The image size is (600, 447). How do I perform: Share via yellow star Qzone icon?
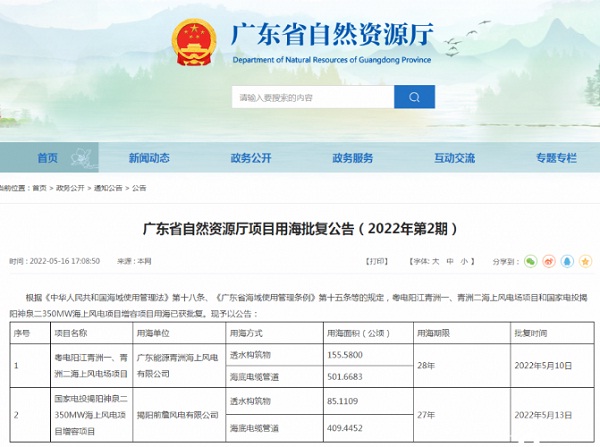pos(585,261)
